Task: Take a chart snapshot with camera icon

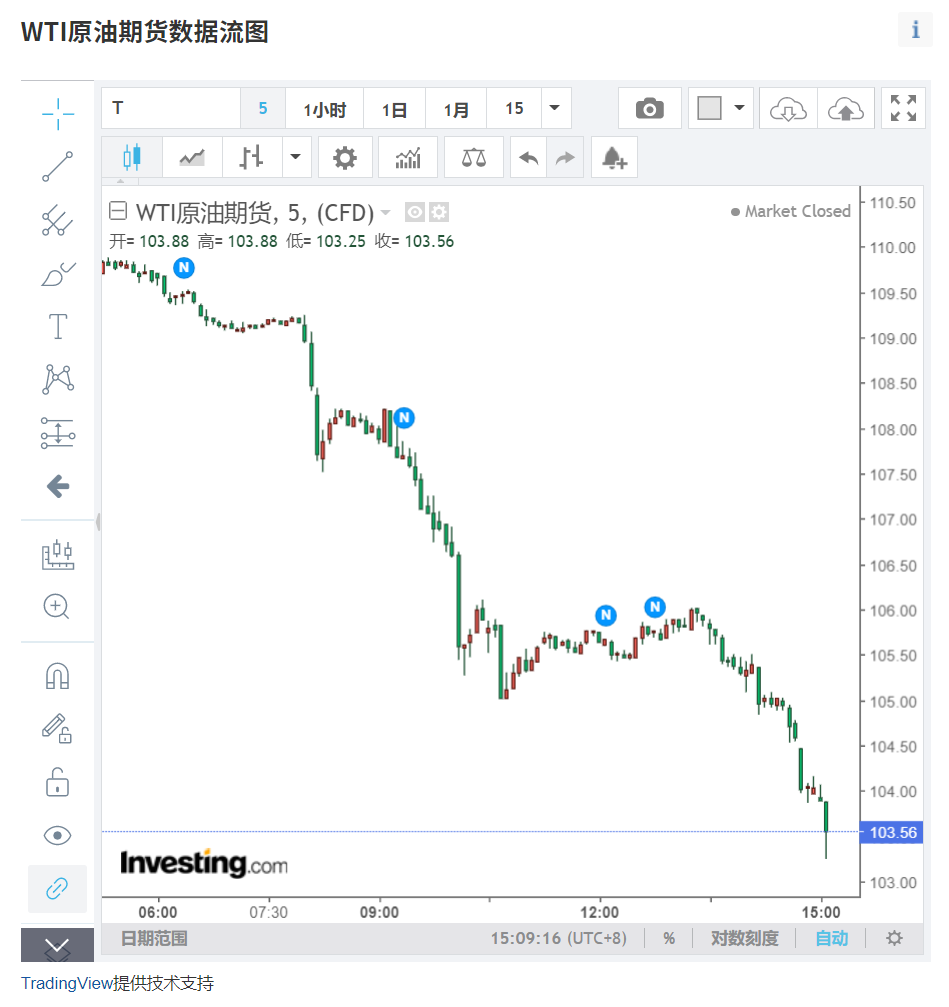Action: [649, 109]
